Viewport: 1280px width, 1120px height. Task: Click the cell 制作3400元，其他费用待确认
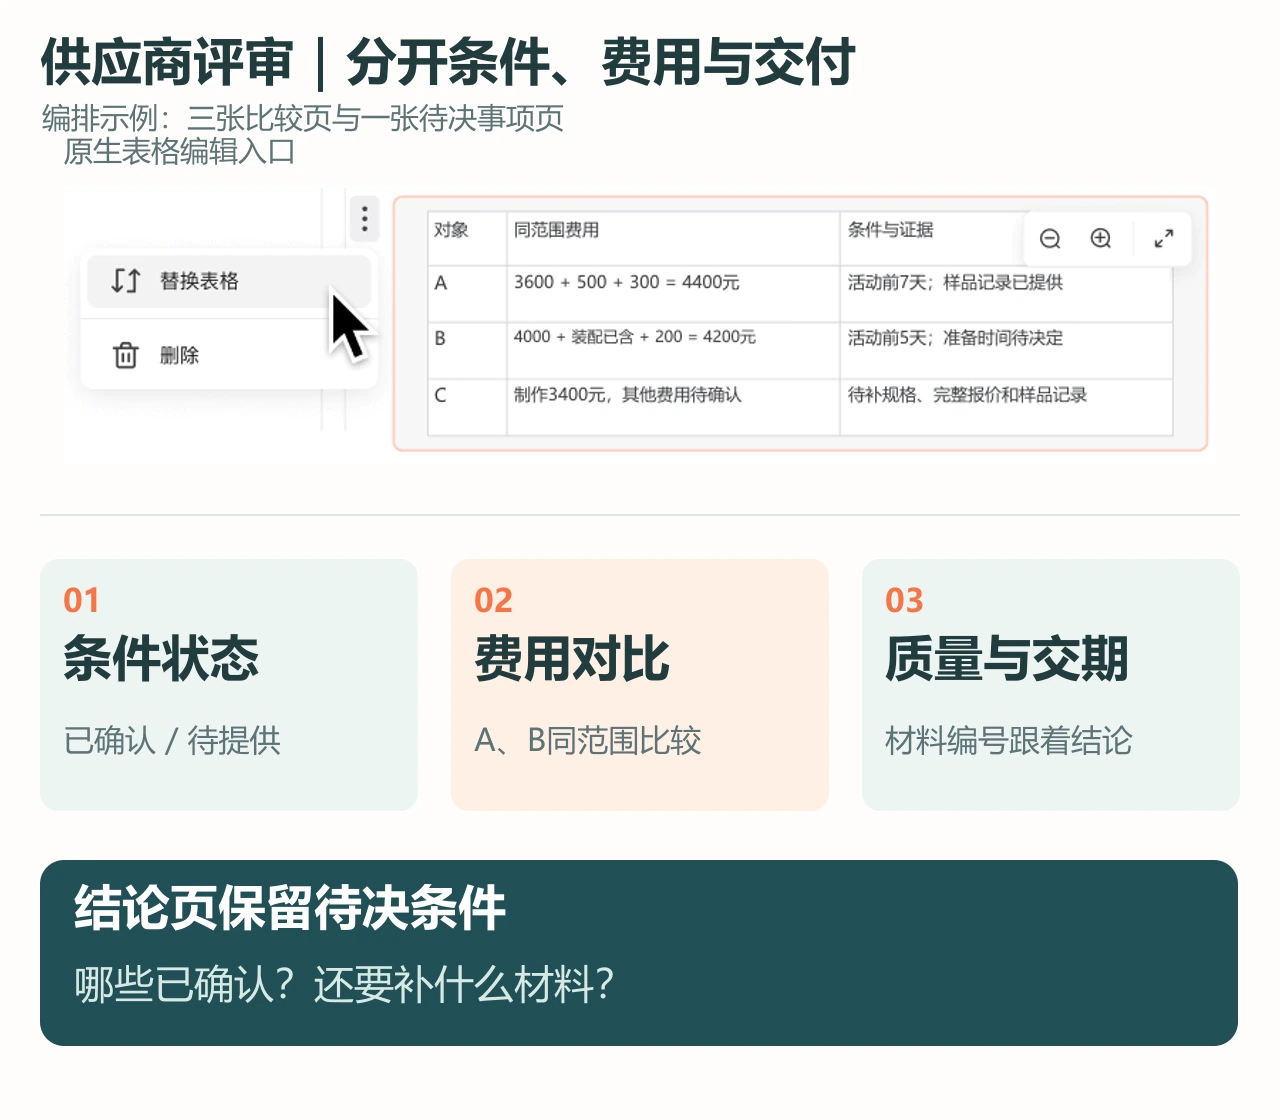tap(673, 407)
